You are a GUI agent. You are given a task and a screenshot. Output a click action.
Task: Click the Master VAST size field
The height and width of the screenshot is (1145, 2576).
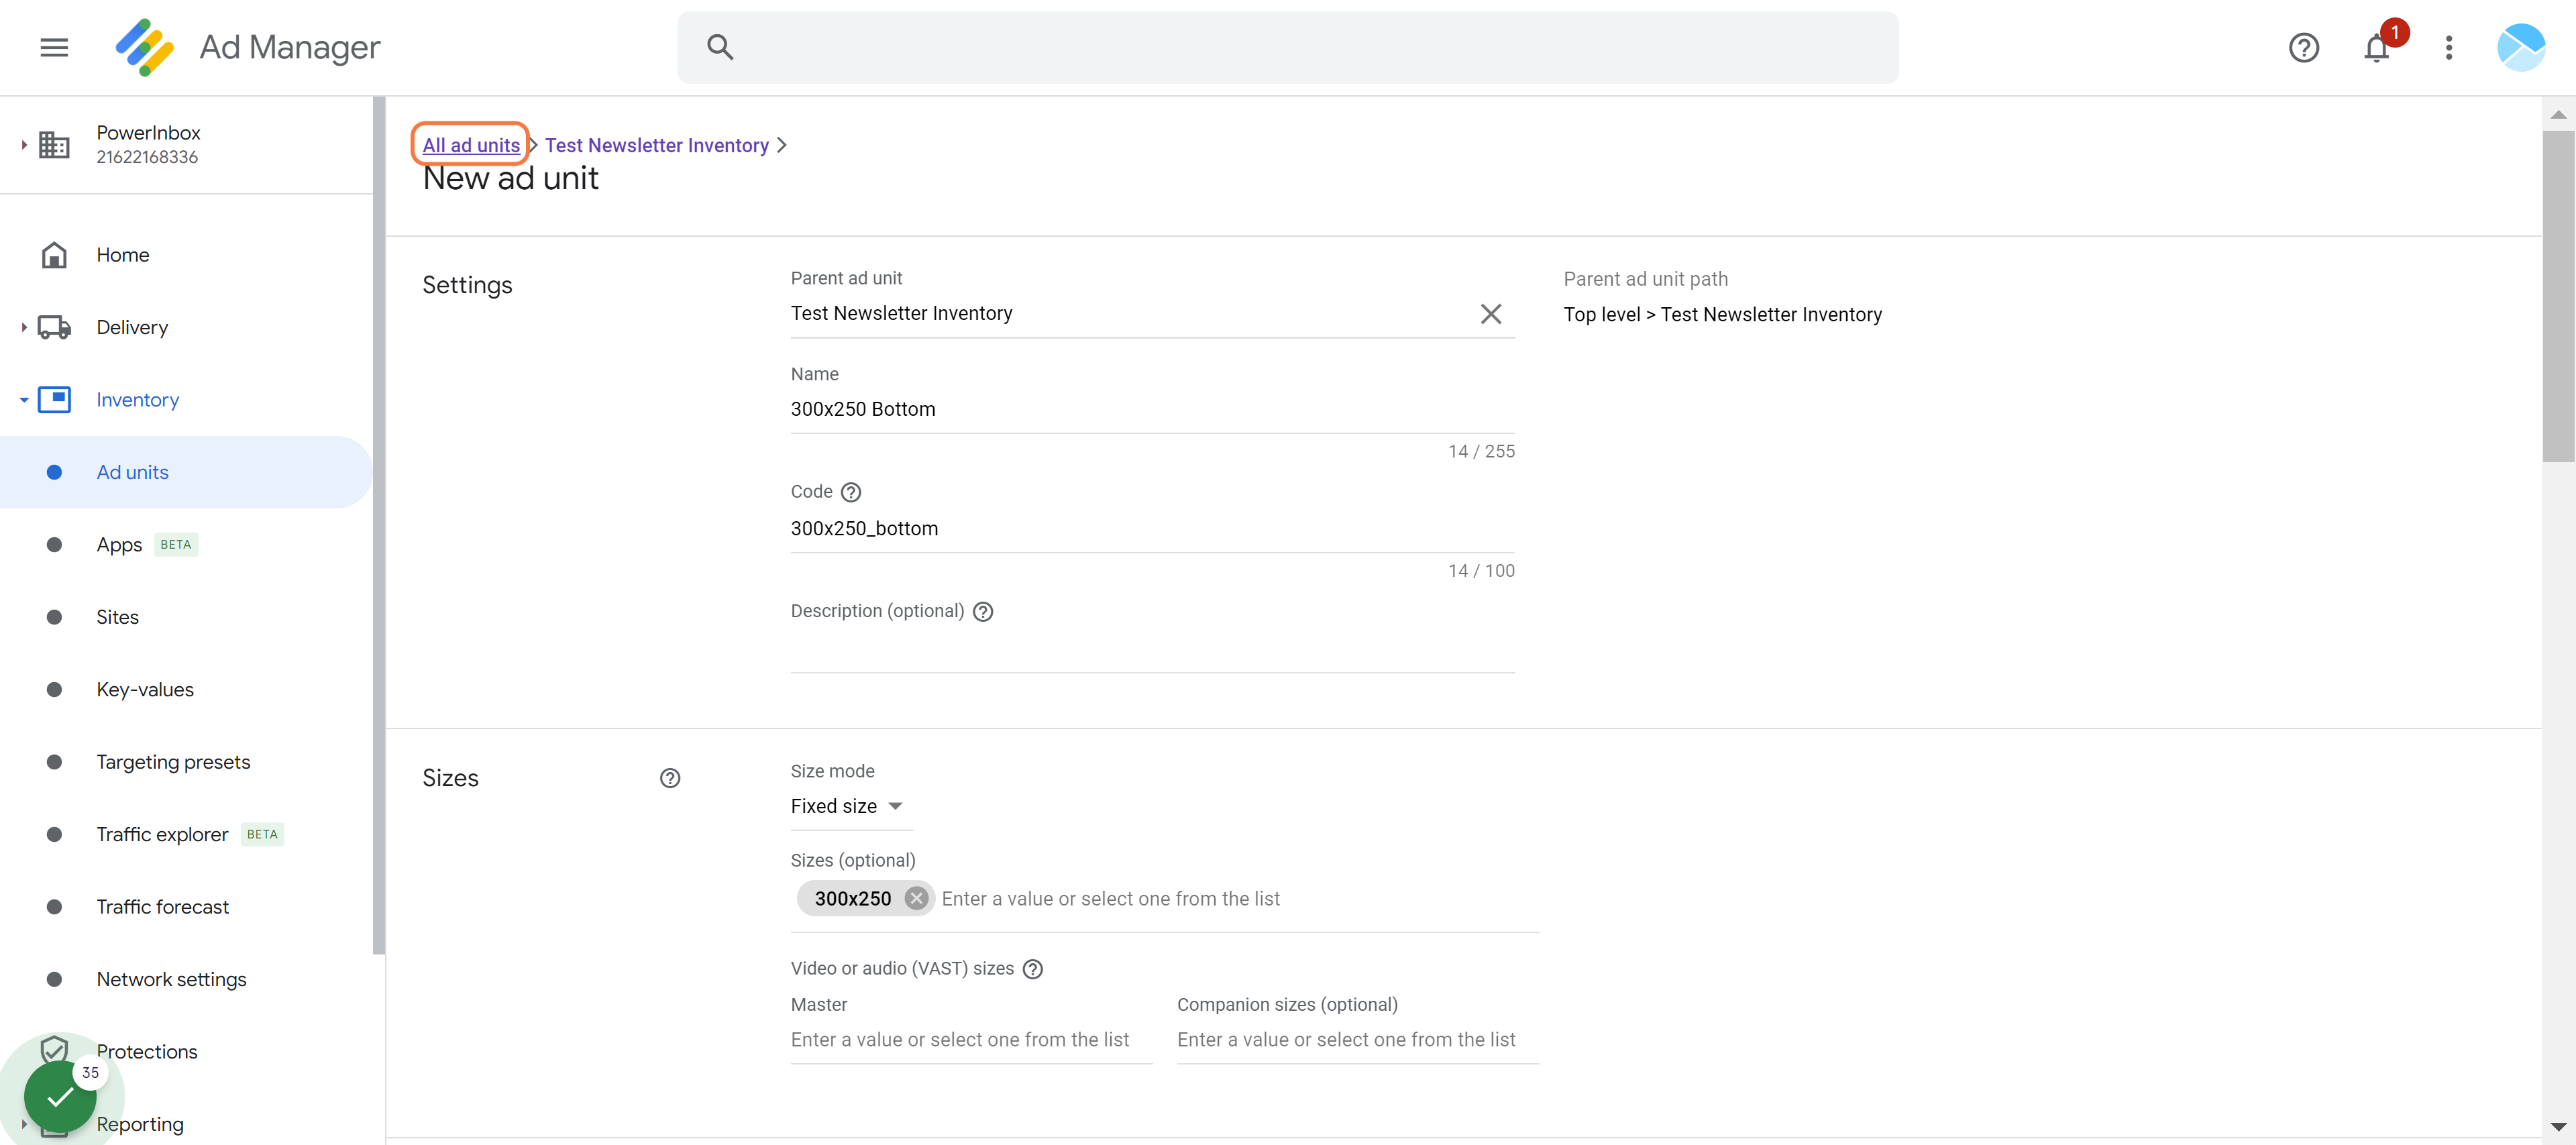tap(971, 1040)
